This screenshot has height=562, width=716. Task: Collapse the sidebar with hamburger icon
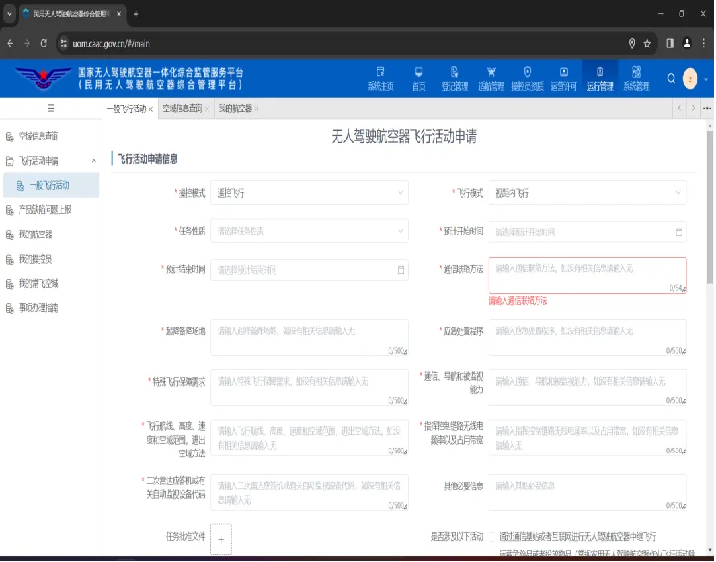pyautogui.click(x=51, y=108)
